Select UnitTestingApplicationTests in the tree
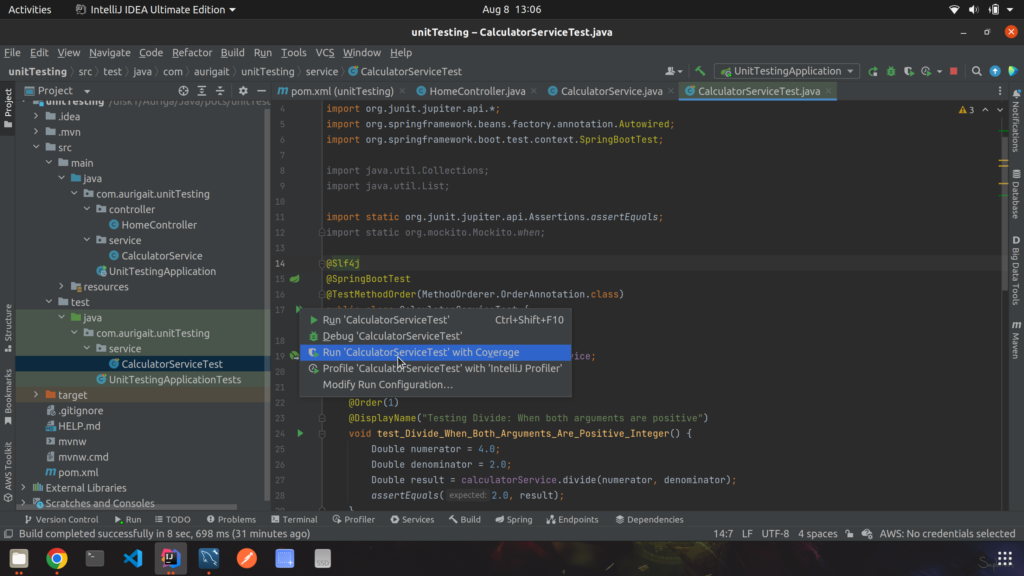1024x576 pixels. [x=174, y=379]
